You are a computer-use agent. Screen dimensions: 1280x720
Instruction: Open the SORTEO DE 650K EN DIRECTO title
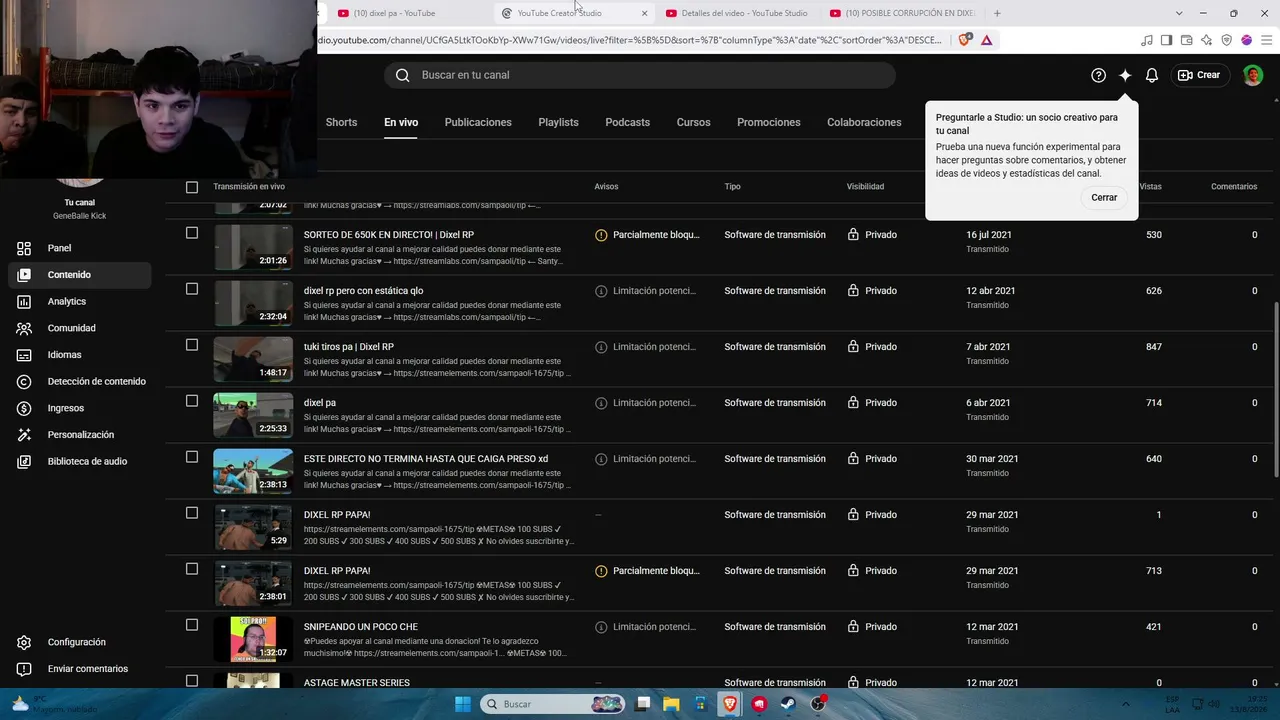click(389, 235)
